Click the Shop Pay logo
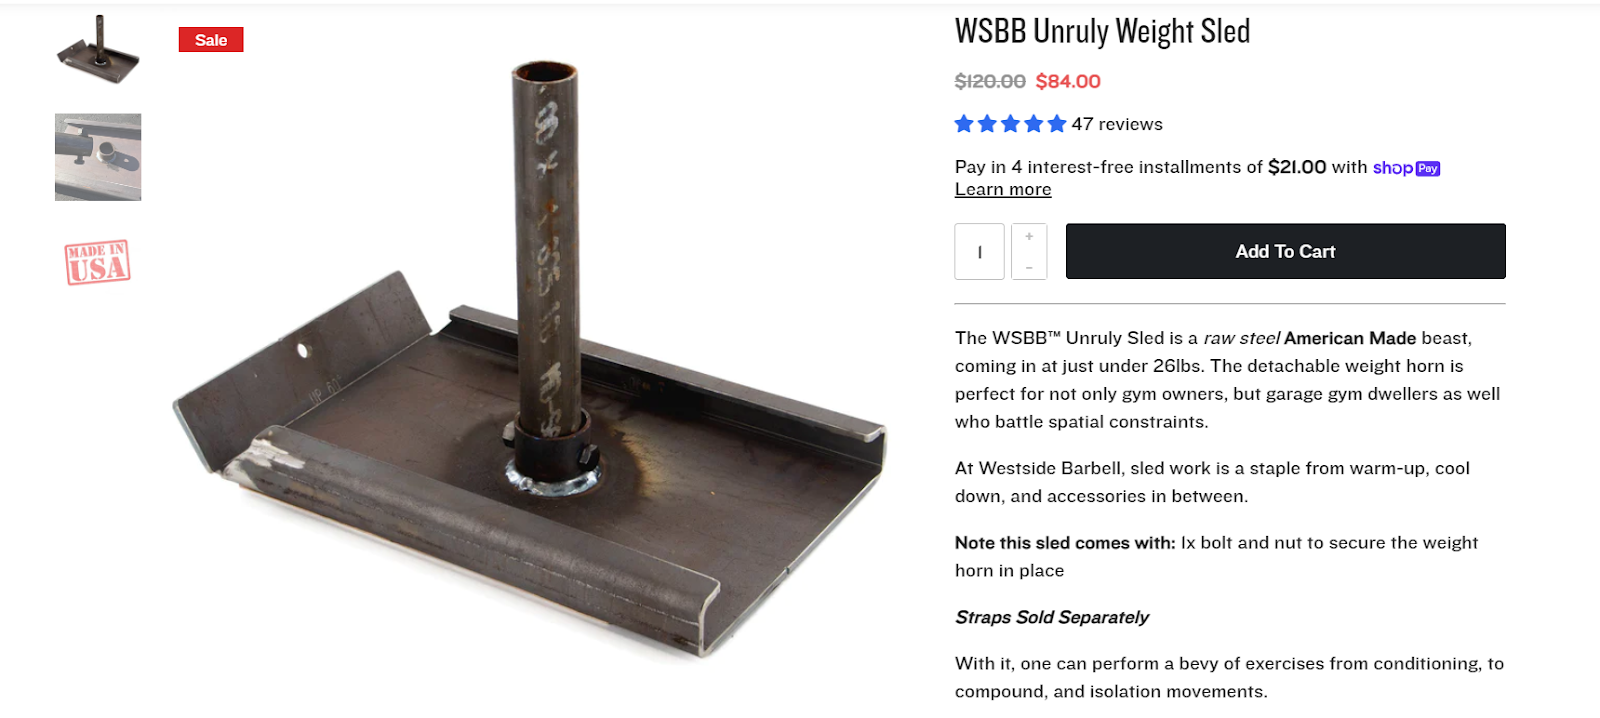This screenshot has height=718, width=1600. (1406, 168)
